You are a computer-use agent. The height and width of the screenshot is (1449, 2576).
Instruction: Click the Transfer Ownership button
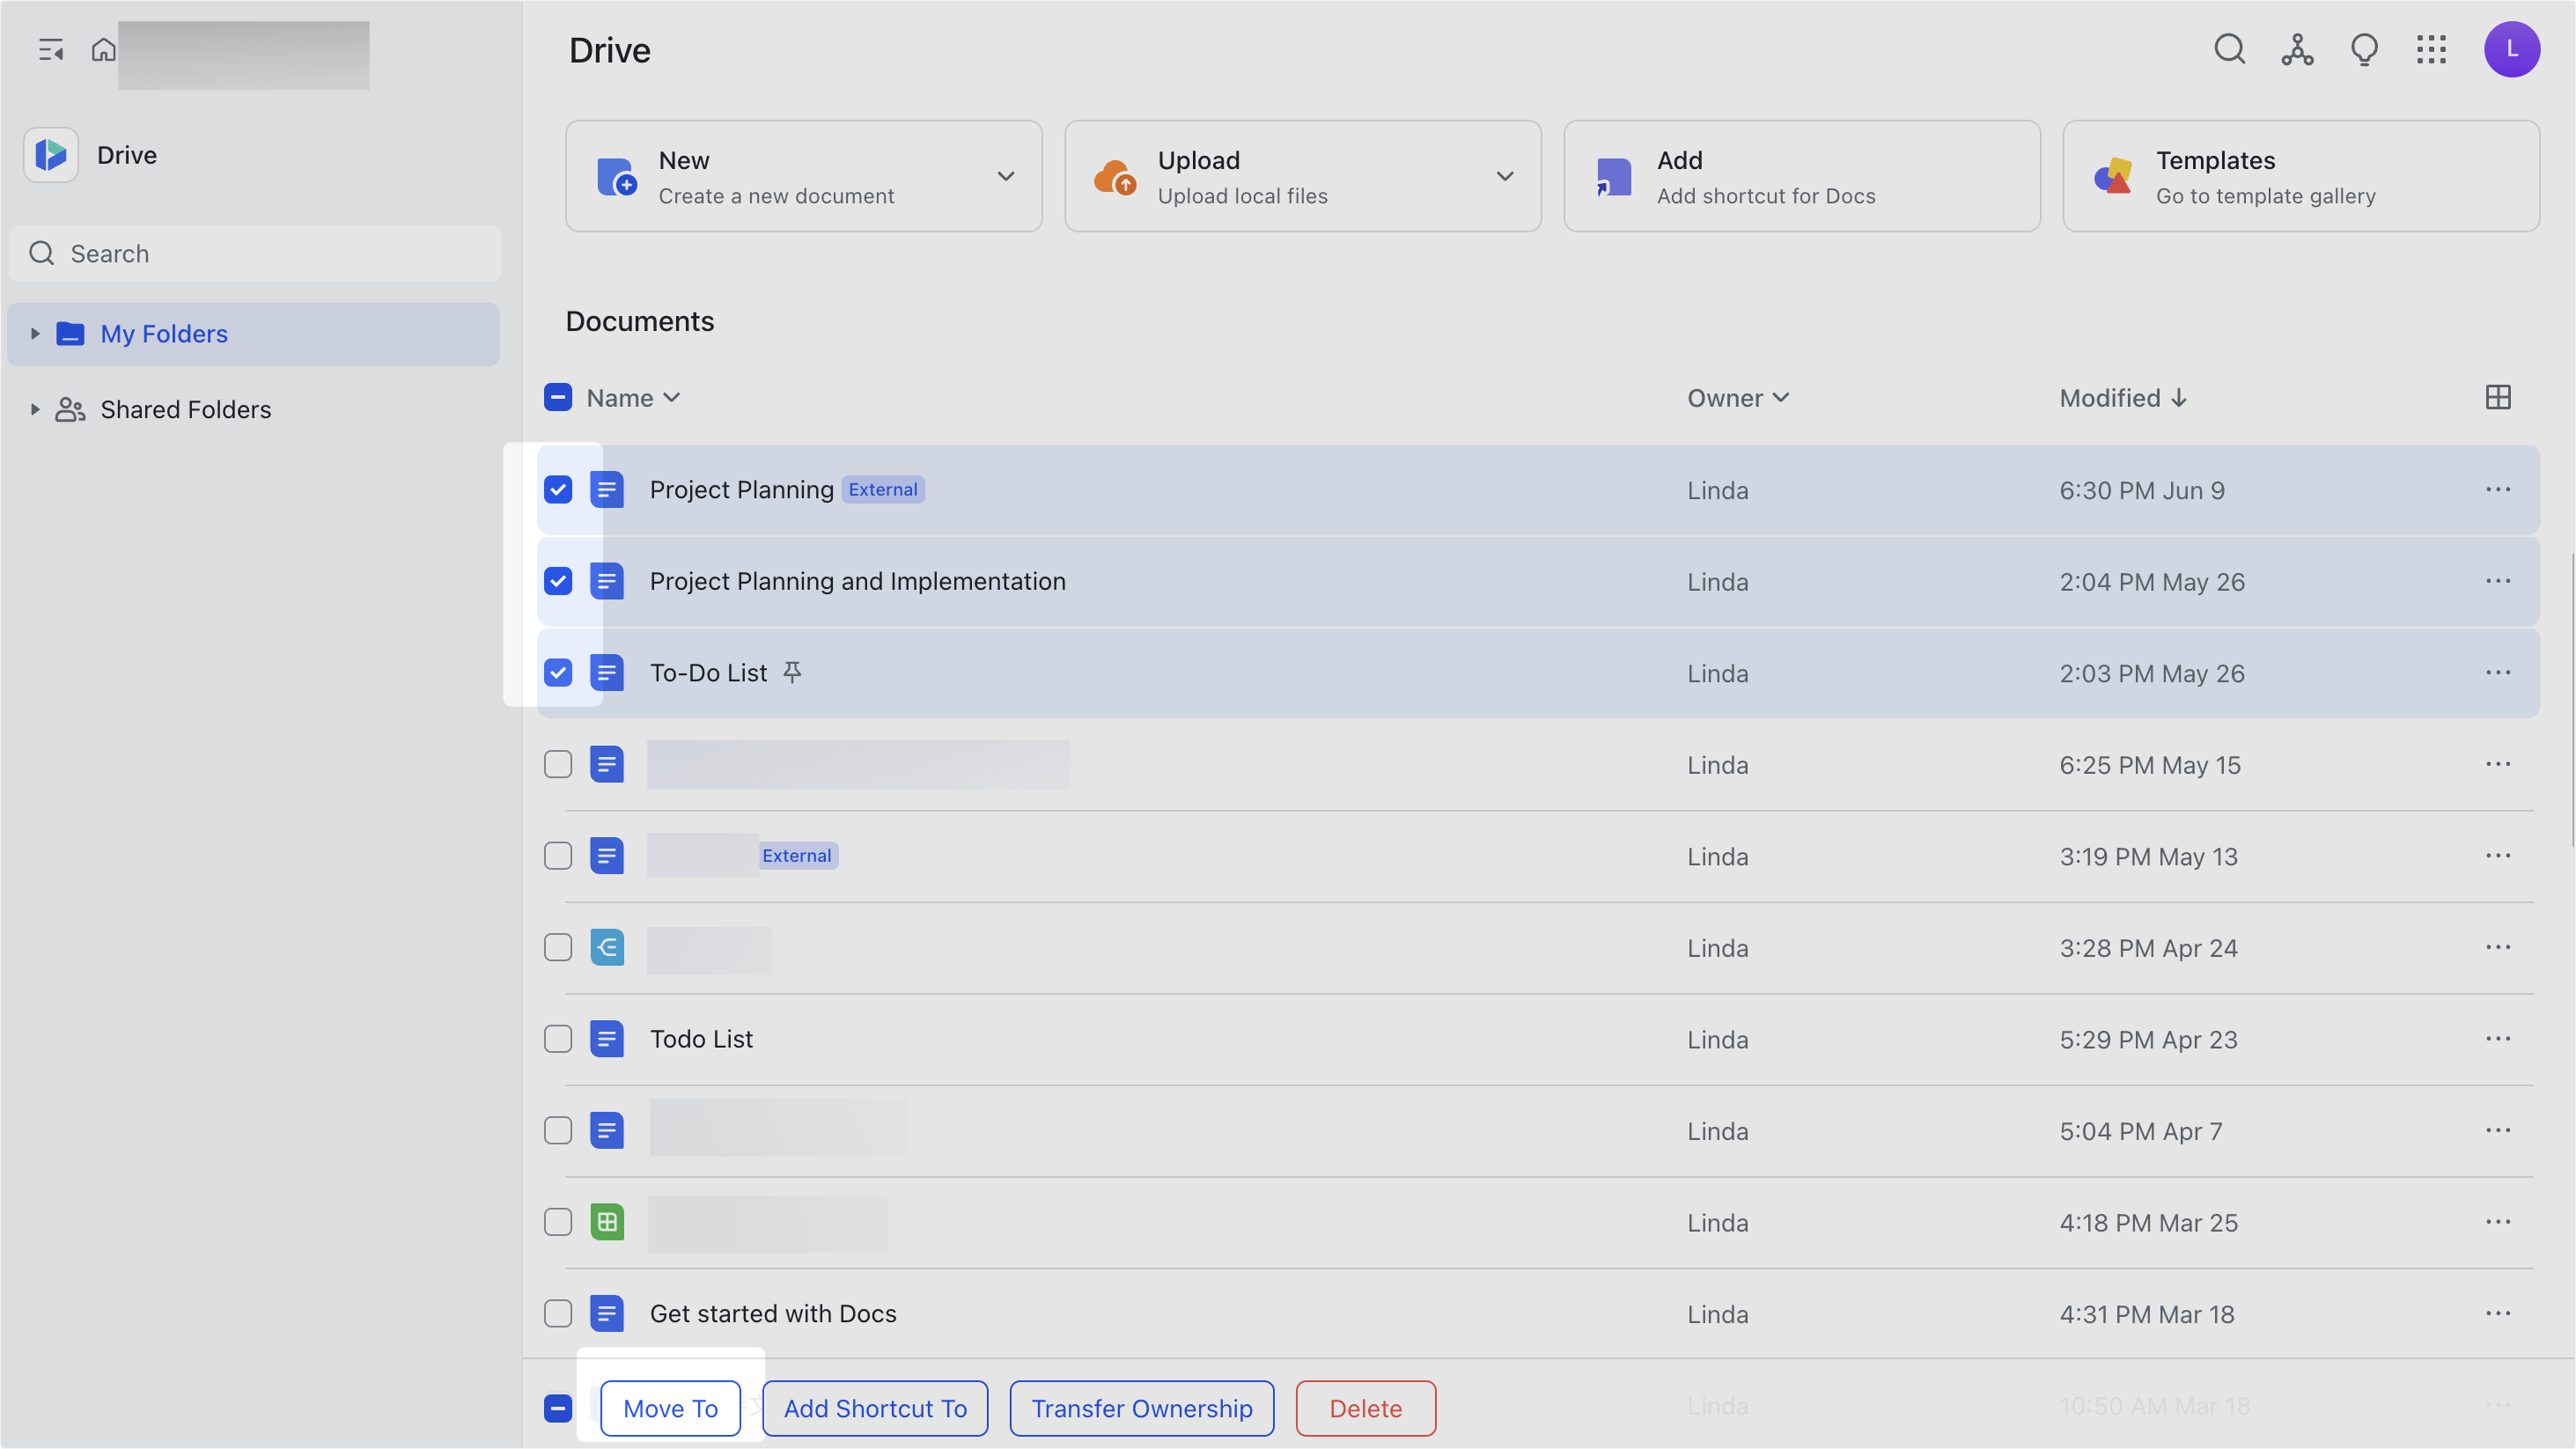pos(1142,1408)
